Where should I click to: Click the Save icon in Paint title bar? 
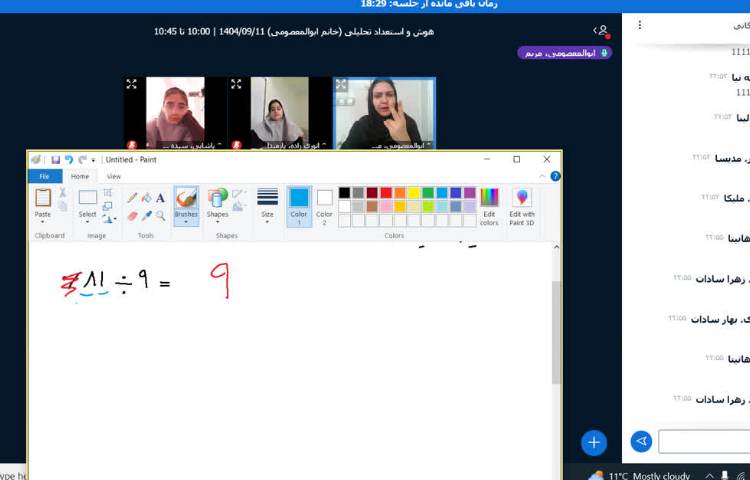55,160
